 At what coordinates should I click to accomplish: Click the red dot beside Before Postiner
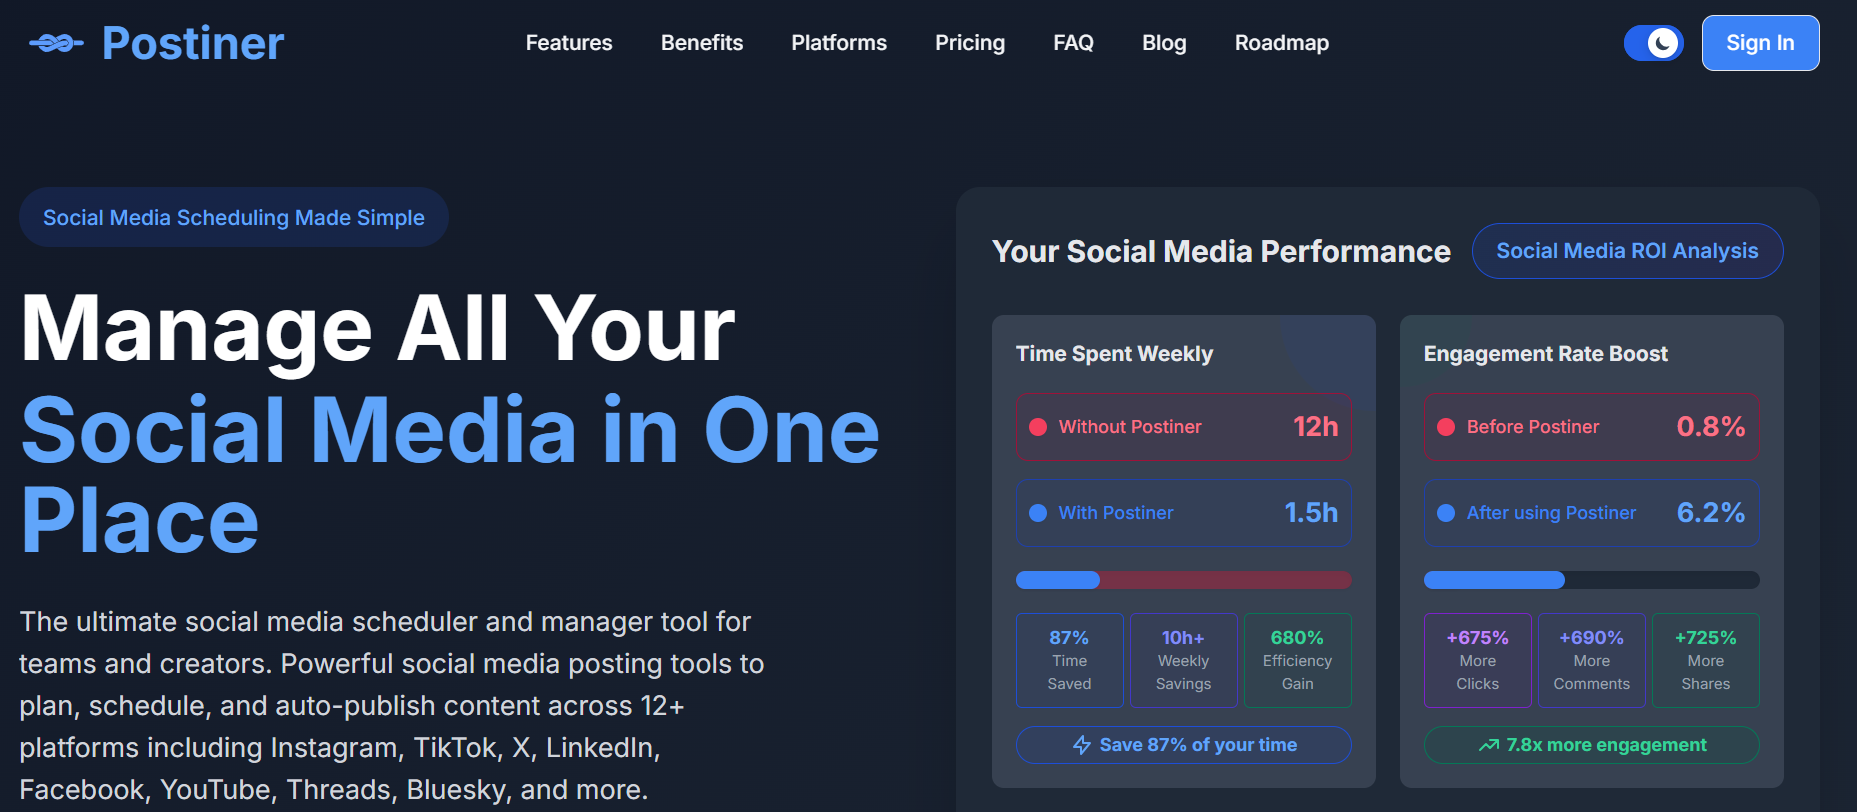pyautogui.click(x=1446, y=427)
